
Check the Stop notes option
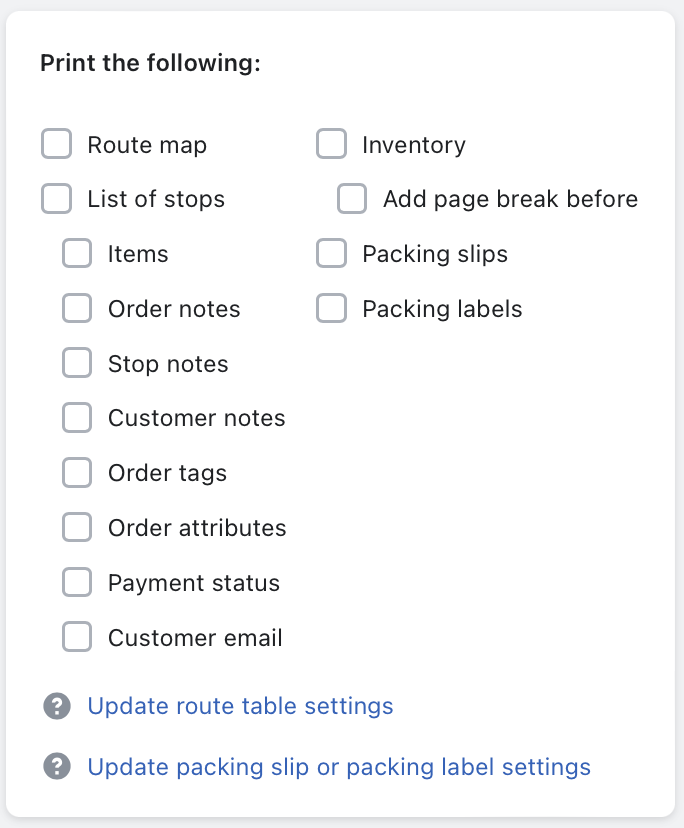point(77,363)
